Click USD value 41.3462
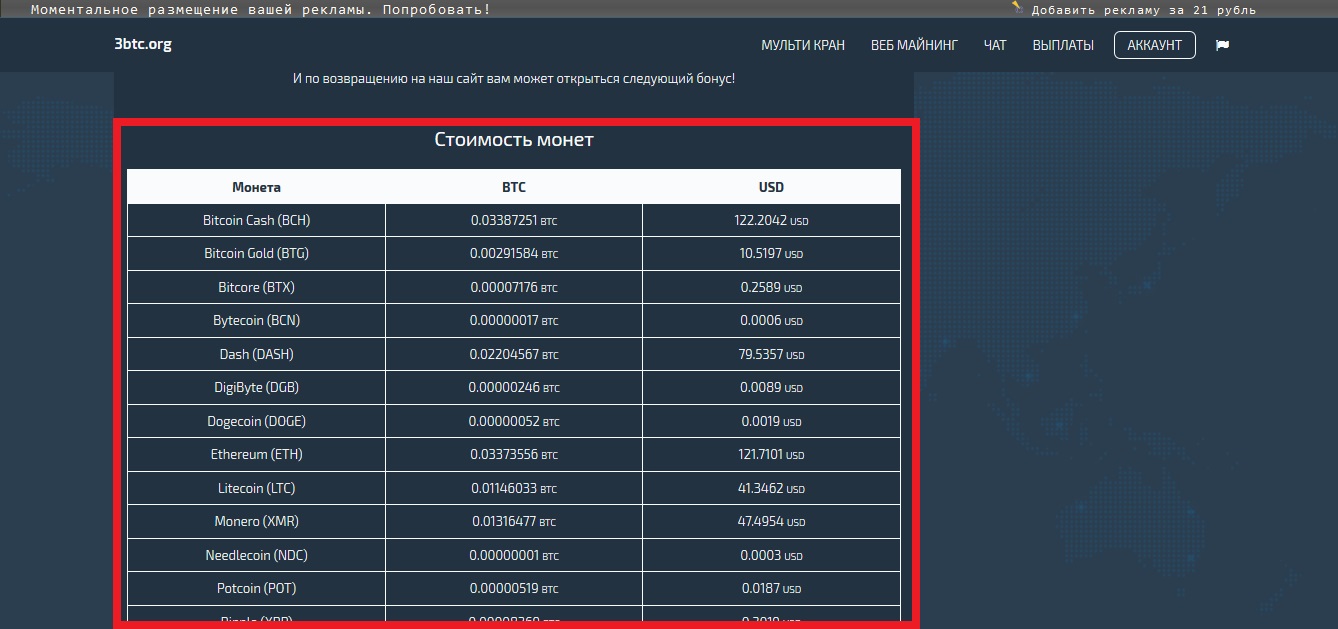 pos(771,488)
